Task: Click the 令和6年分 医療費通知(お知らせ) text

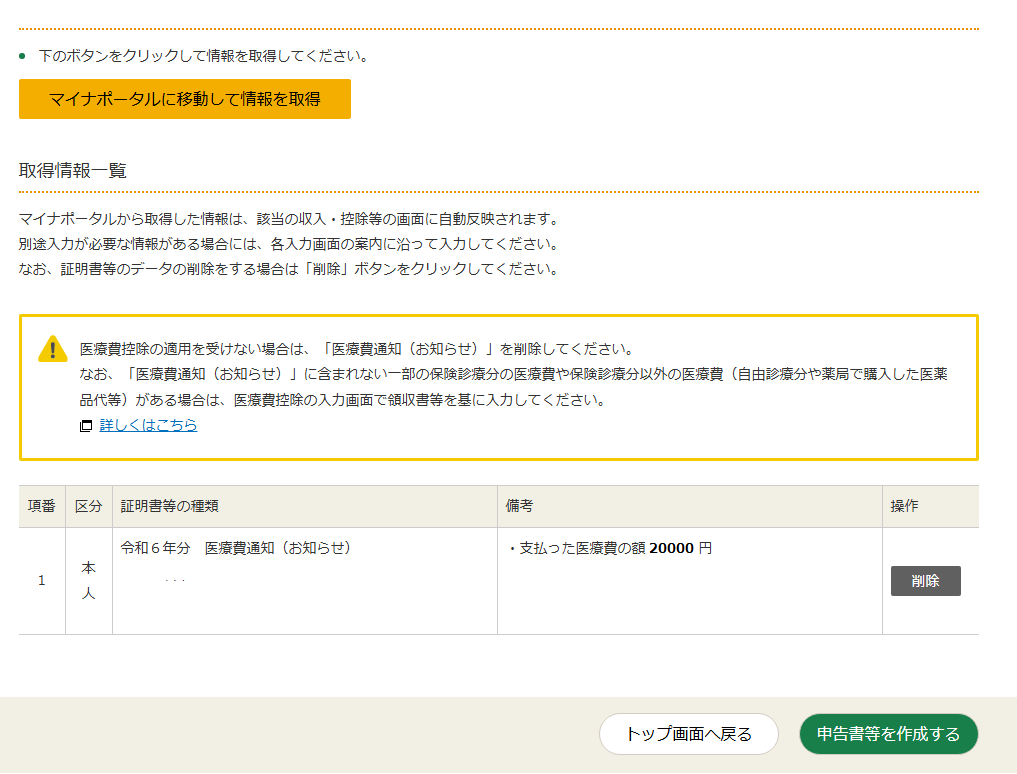Action: (x=235, y=548)
